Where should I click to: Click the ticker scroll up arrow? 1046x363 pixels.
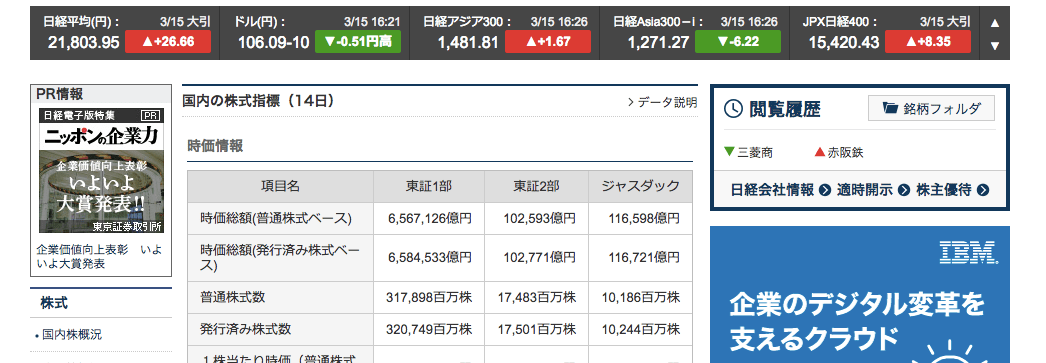(x=995, y=23)
